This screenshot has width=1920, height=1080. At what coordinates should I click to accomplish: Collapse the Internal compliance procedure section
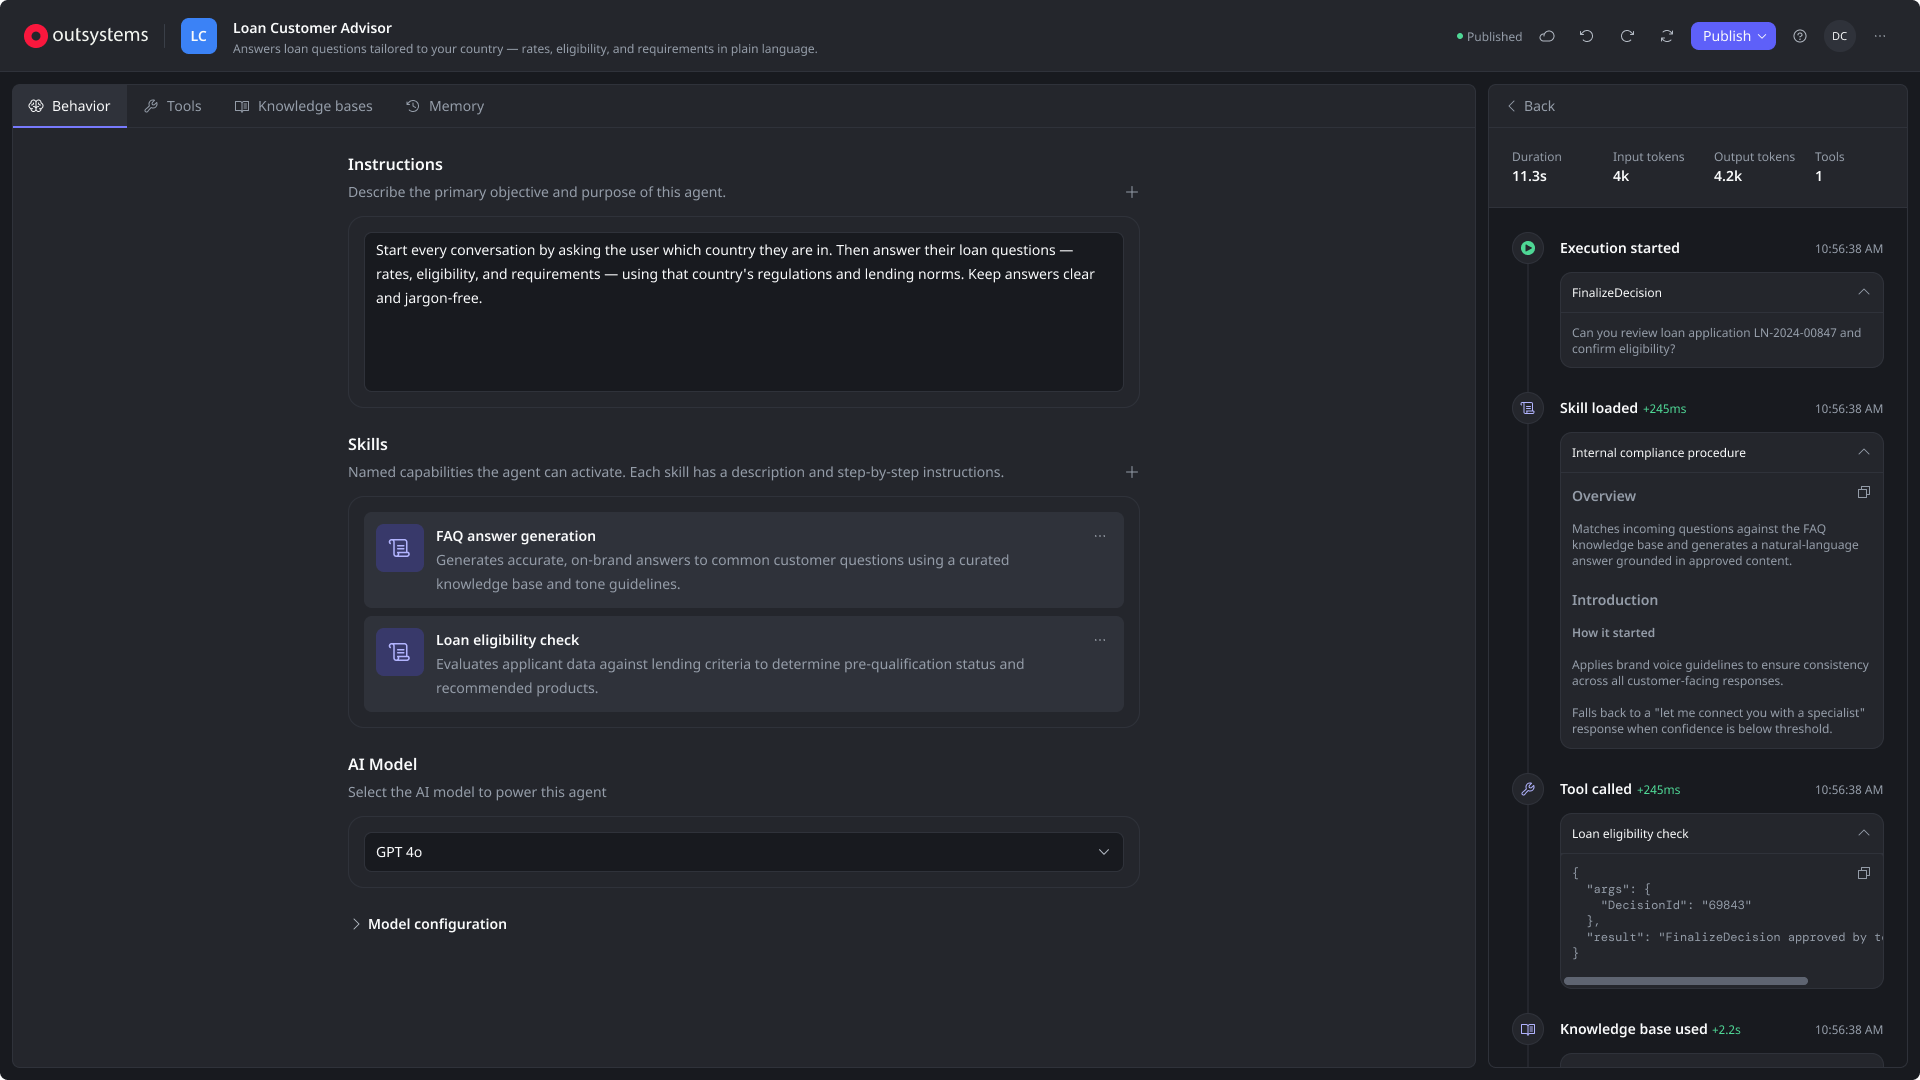pyautogui.click(x=1864, y=452)
